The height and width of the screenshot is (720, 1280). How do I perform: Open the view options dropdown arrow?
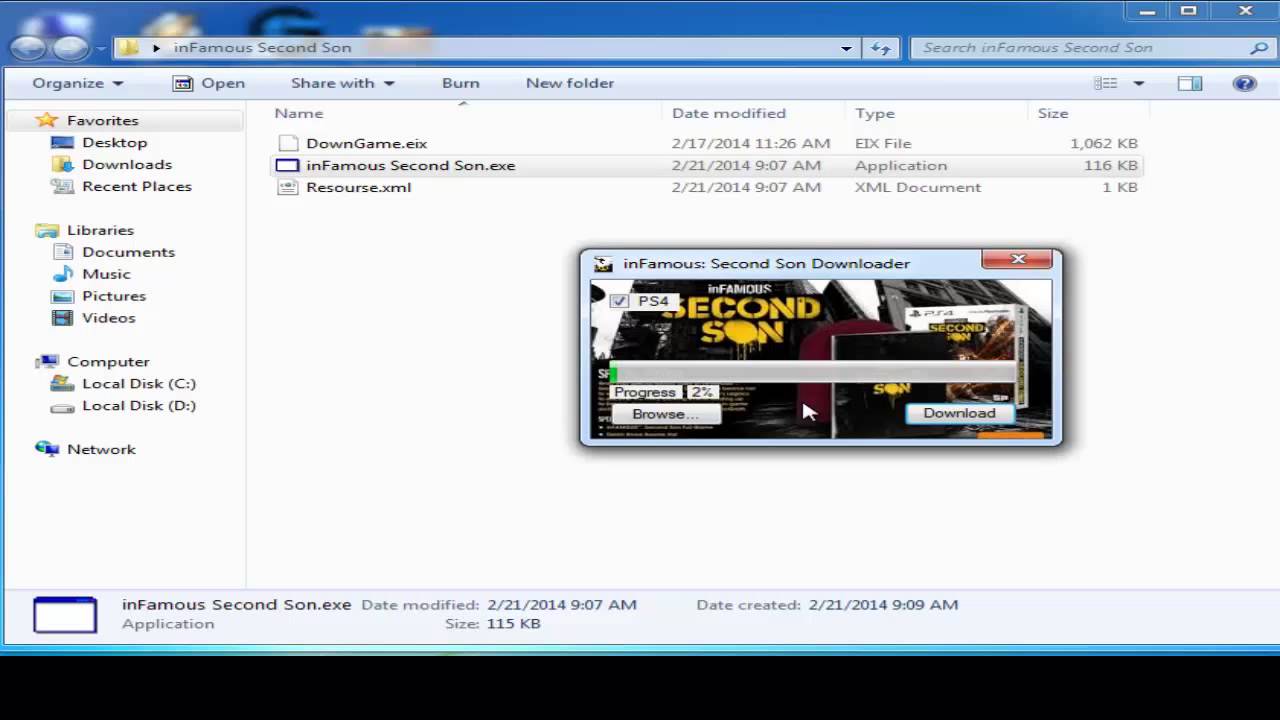1138,83
